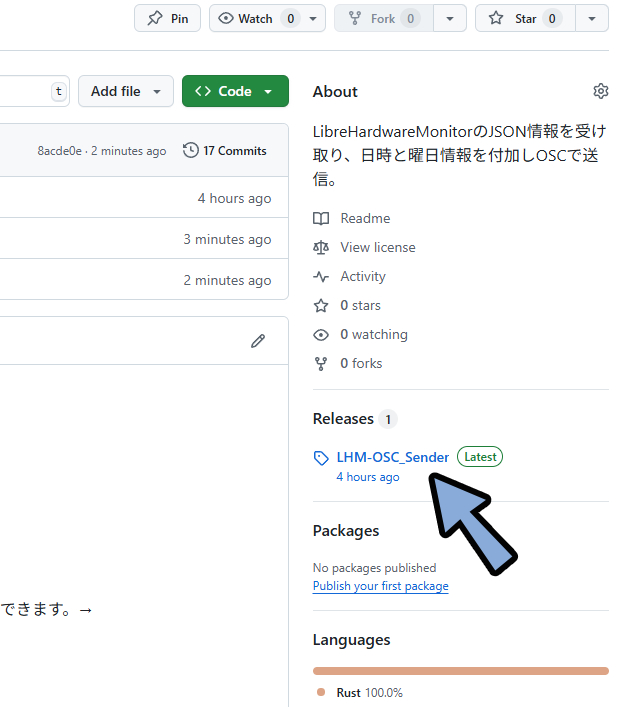Open the LHM-OSC_Sender release
Viewport: 643px width, 707px height.
pyautogui.click(x=393, y=457)
